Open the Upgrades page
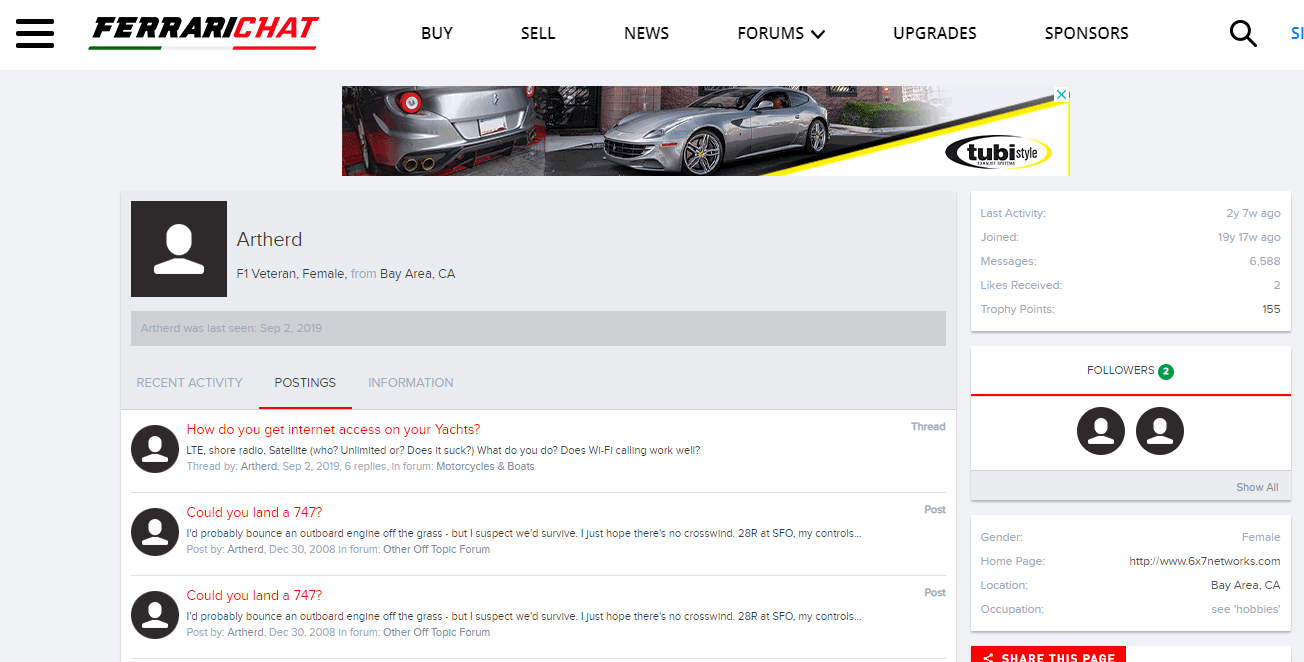 (x=935, y=33)
